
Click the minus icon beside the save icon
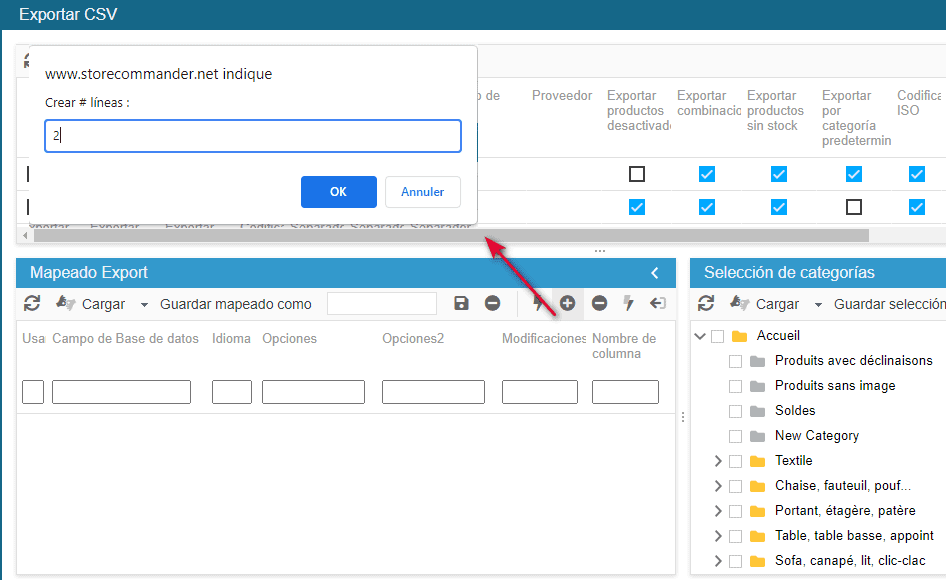(493, 303)
